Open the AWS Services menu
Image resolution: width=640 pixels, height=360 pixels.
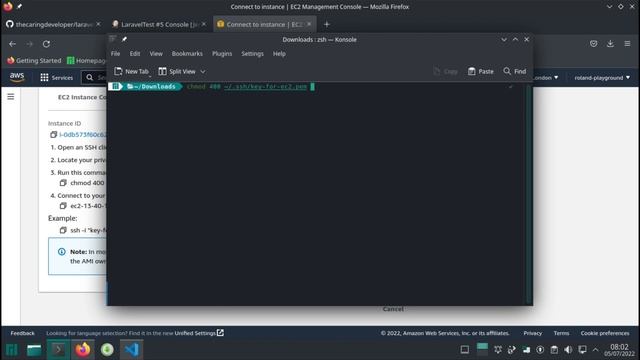56,78
